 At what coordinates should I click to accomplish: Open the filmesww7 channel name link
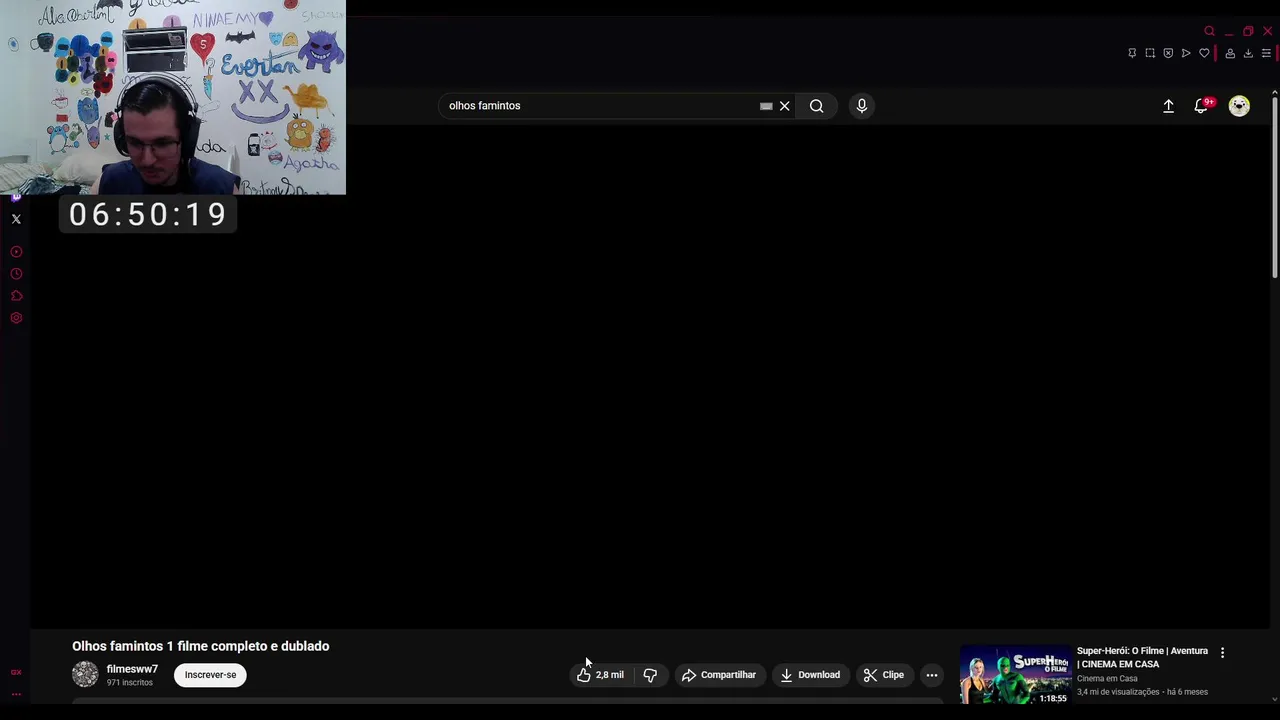coord(132,669)
